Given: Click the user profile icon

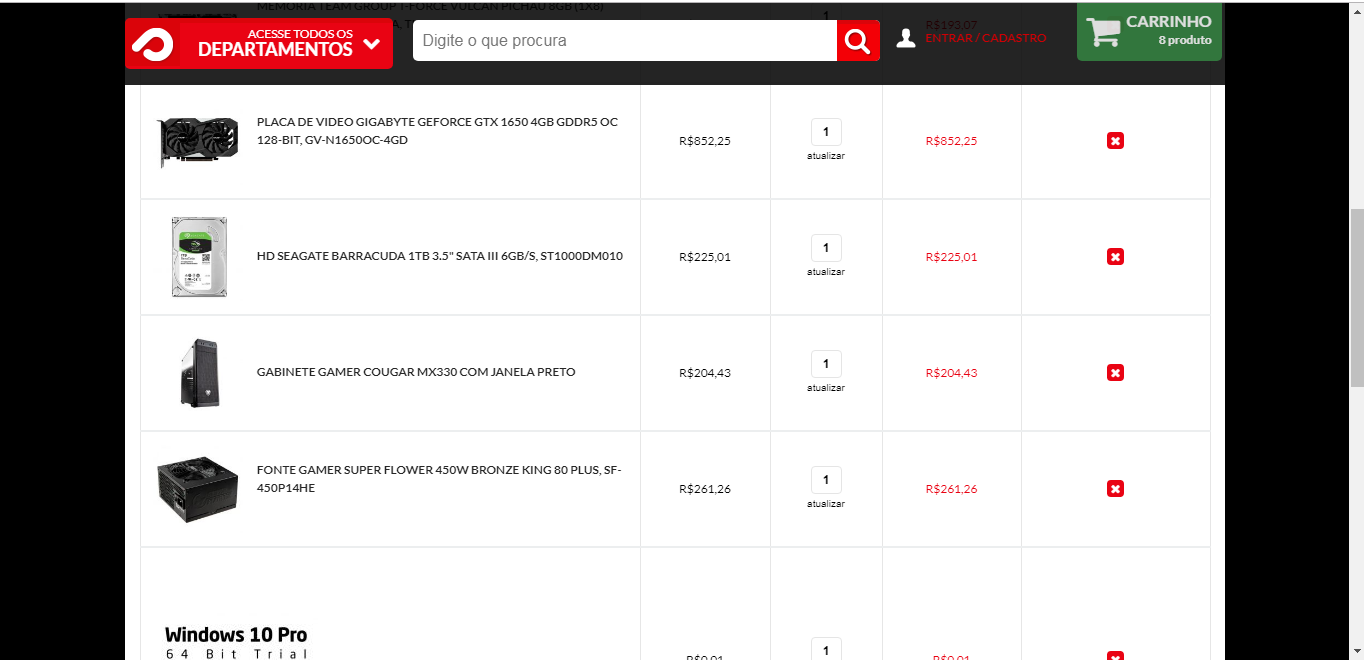Looking at the screenshot, I should tap(906, 38).
